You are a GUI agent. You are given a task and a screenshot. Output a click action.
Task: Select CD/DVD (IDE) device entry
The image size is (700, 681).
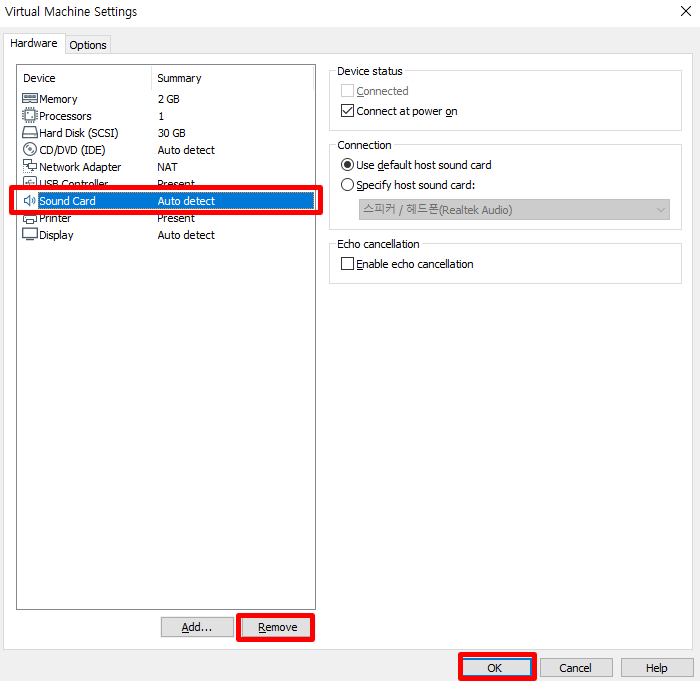pos(166,150)
